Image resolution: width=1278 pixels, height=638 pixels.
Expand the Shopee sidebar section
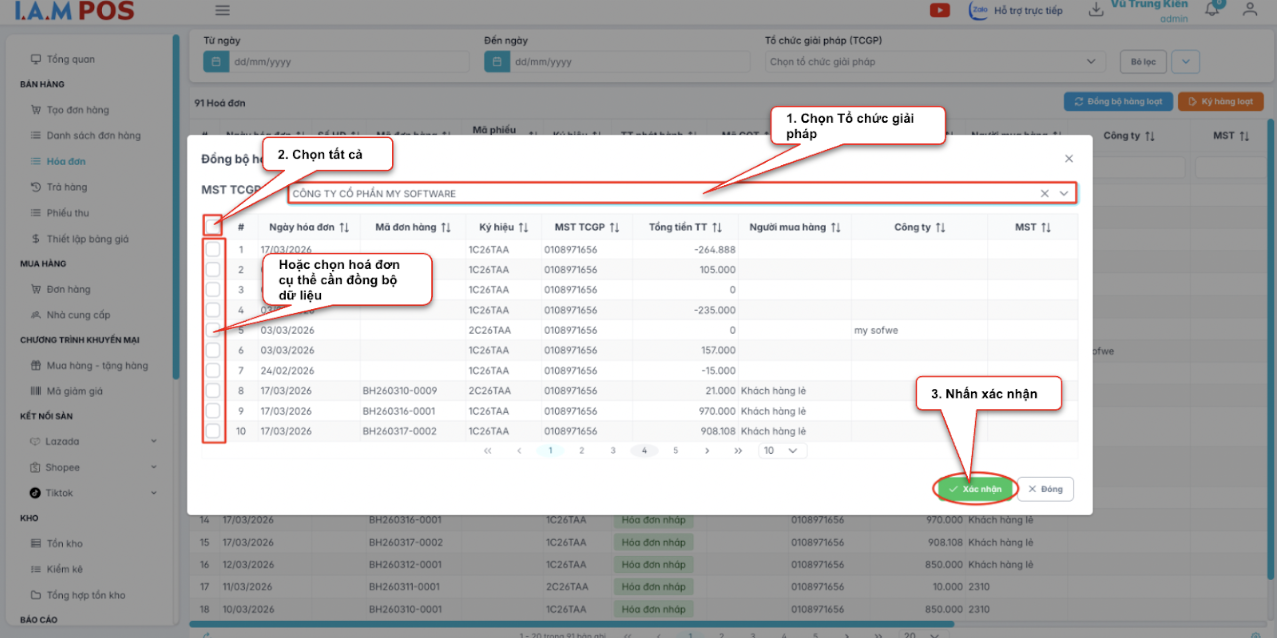pyautogui.click(x=153, y=467)
